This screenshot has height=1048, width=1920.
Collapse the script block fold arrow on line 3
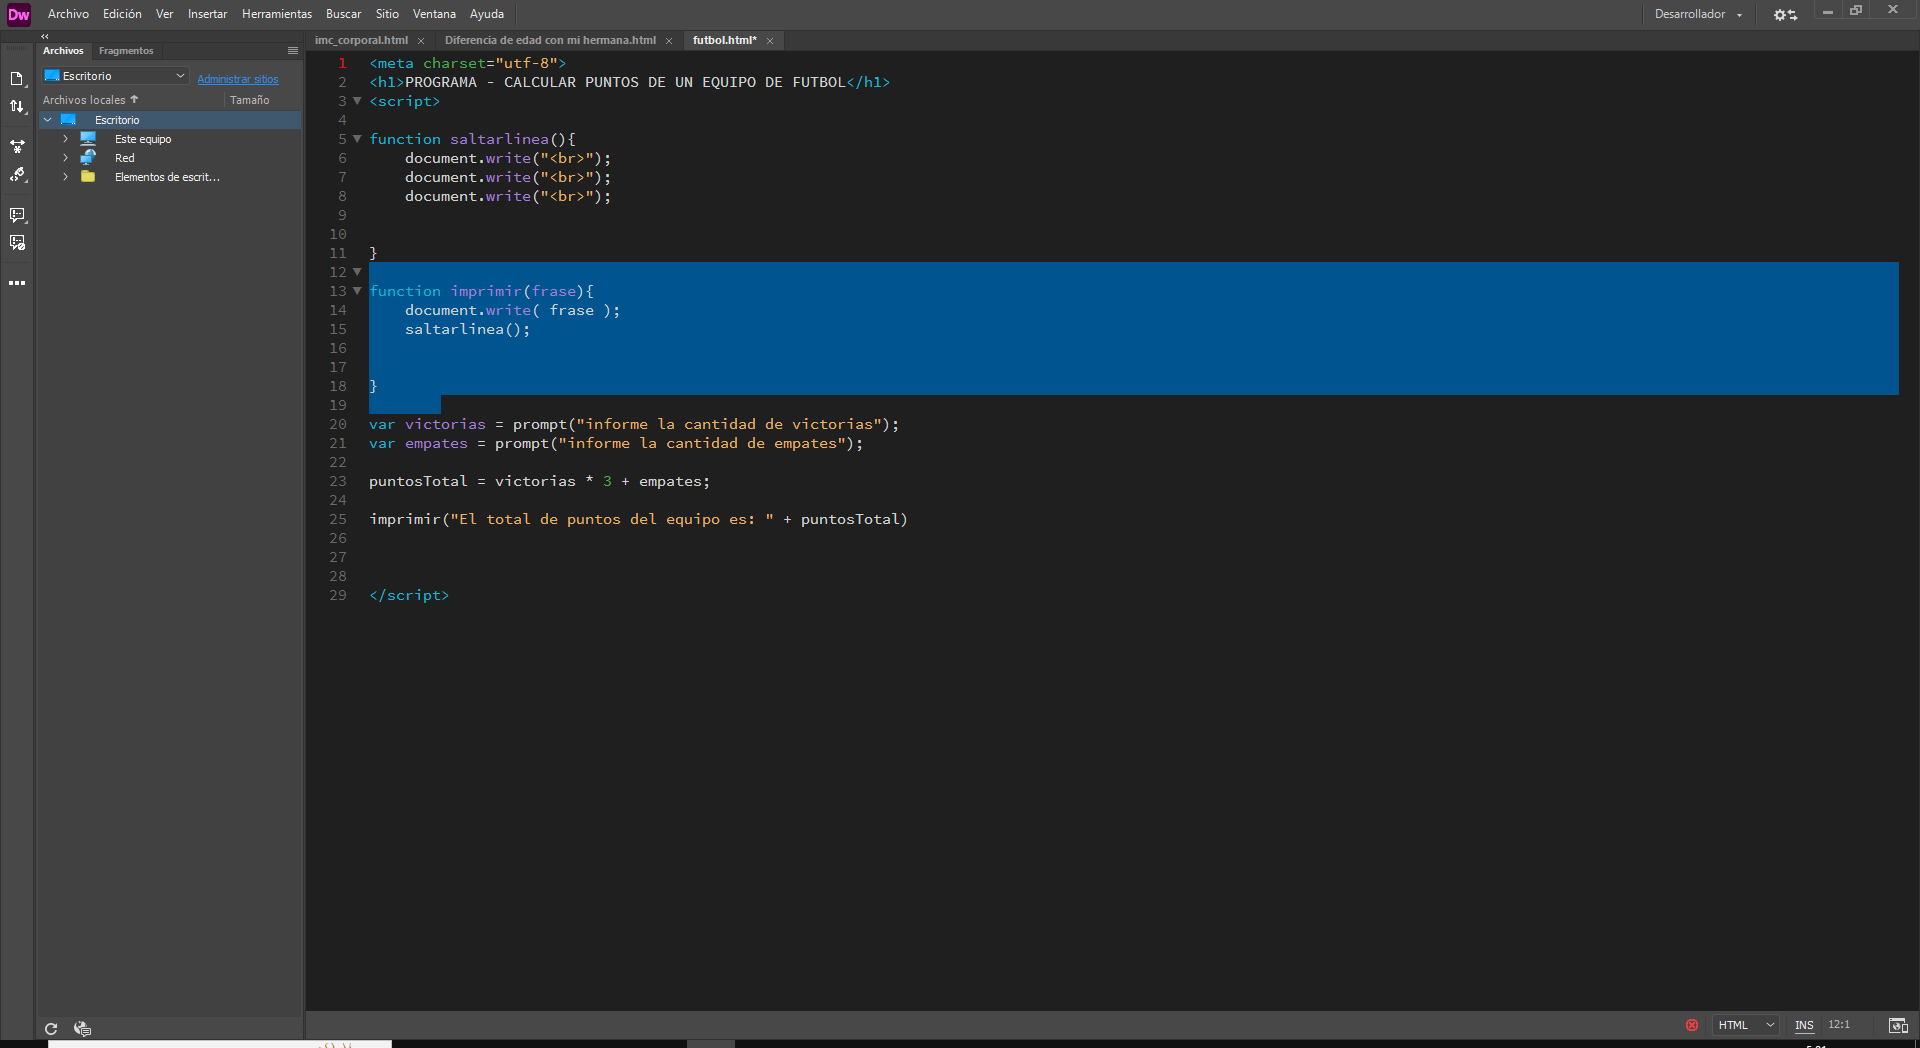(357, 101)
